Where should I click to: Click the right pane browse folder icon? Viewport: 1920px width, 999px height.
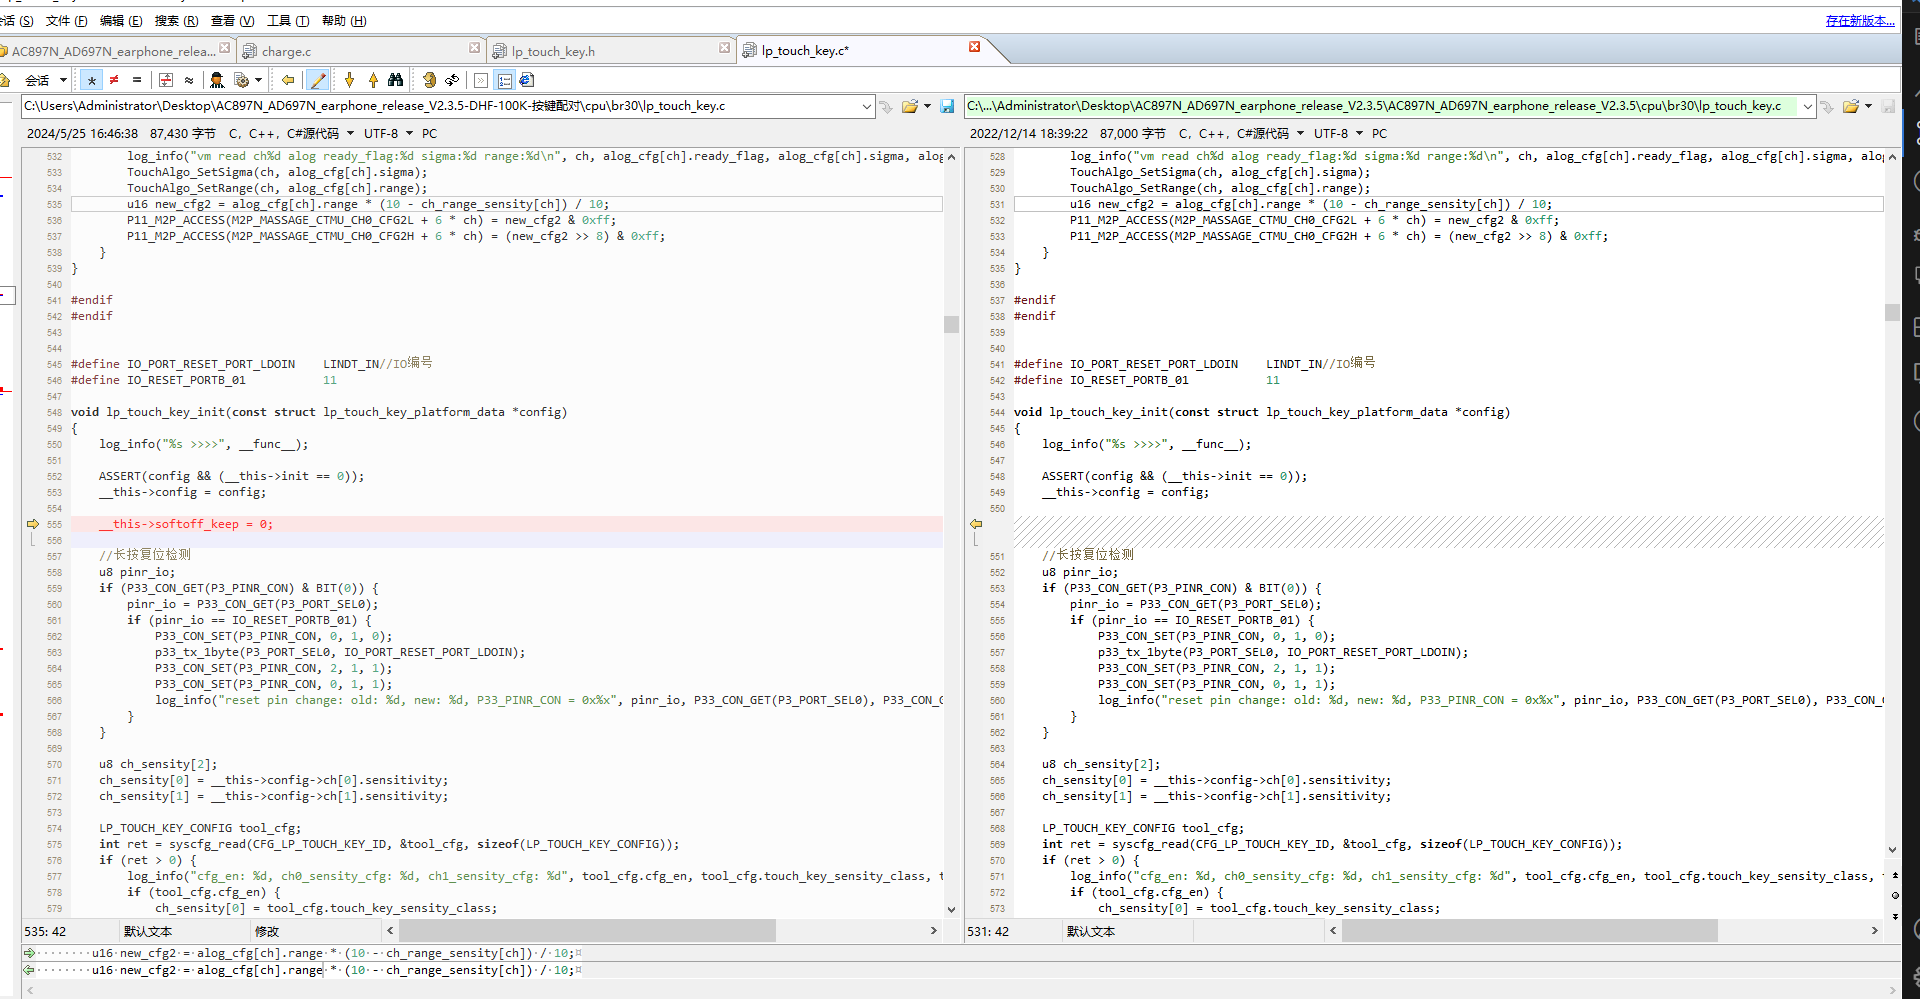coord(1850,106)
